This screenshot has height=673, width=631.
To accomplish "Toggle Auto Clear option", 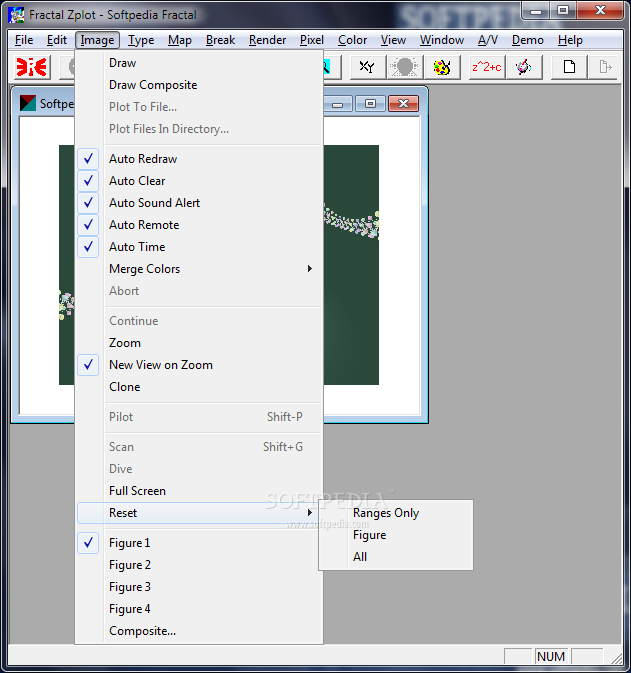I will coord(200,181).
